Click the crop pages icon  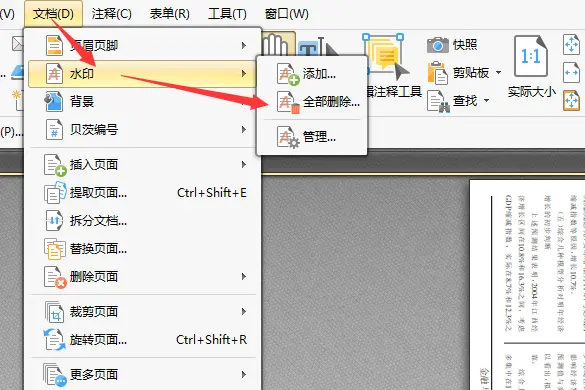[x=54, y=312]
